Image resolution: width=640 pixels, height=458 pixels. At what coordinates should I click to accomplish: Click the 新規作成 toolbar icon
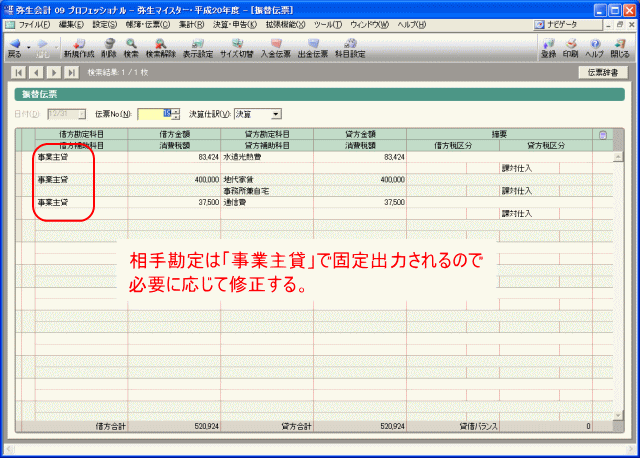(x=79, y=48)
